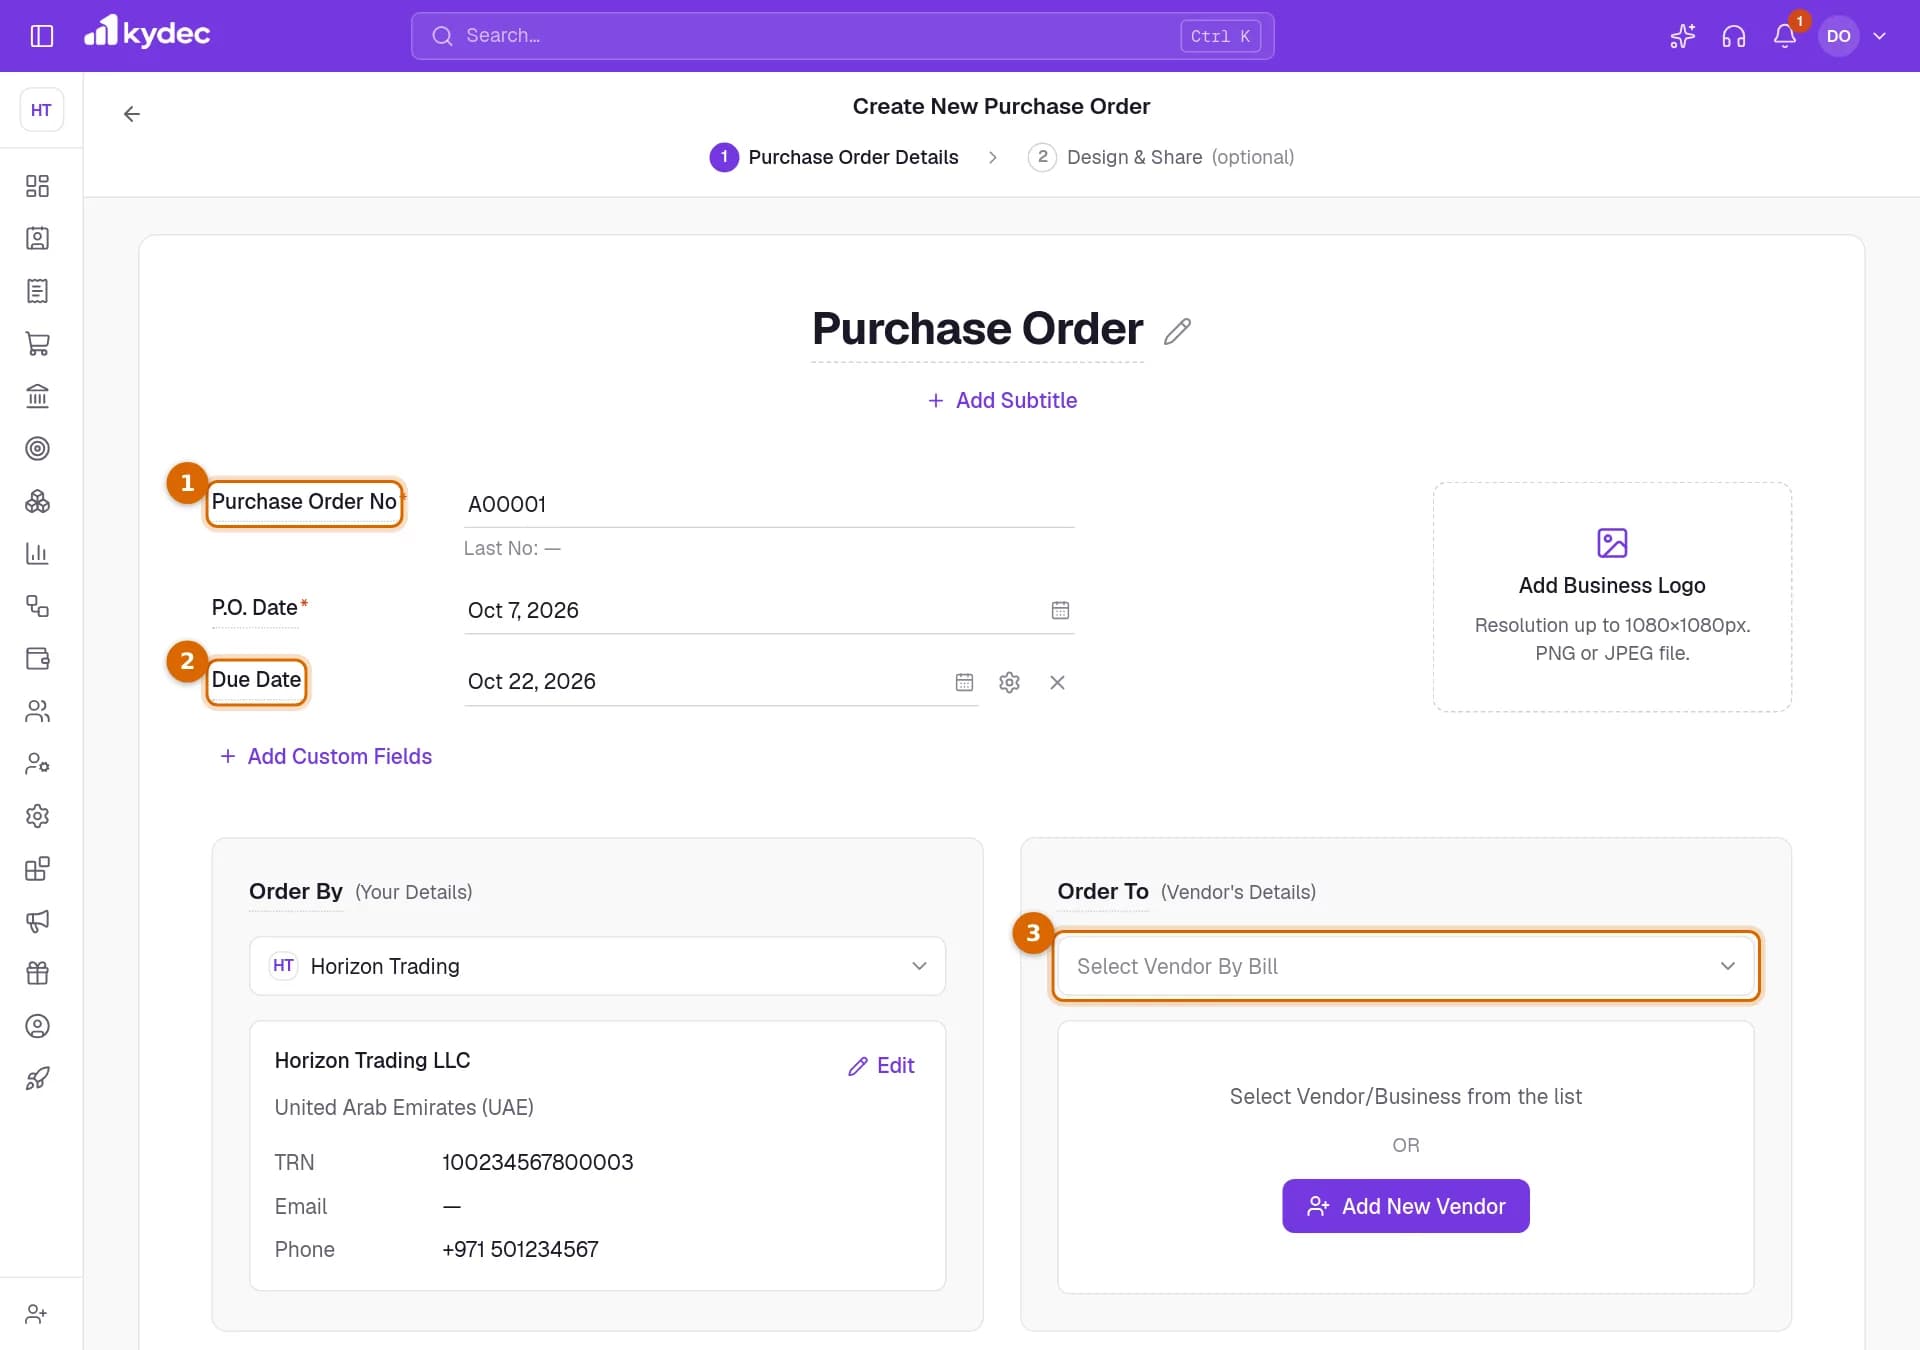Open the notifications bell
The width and height of the screenshot is (1920, 1350).
[x=1785, y=36]
